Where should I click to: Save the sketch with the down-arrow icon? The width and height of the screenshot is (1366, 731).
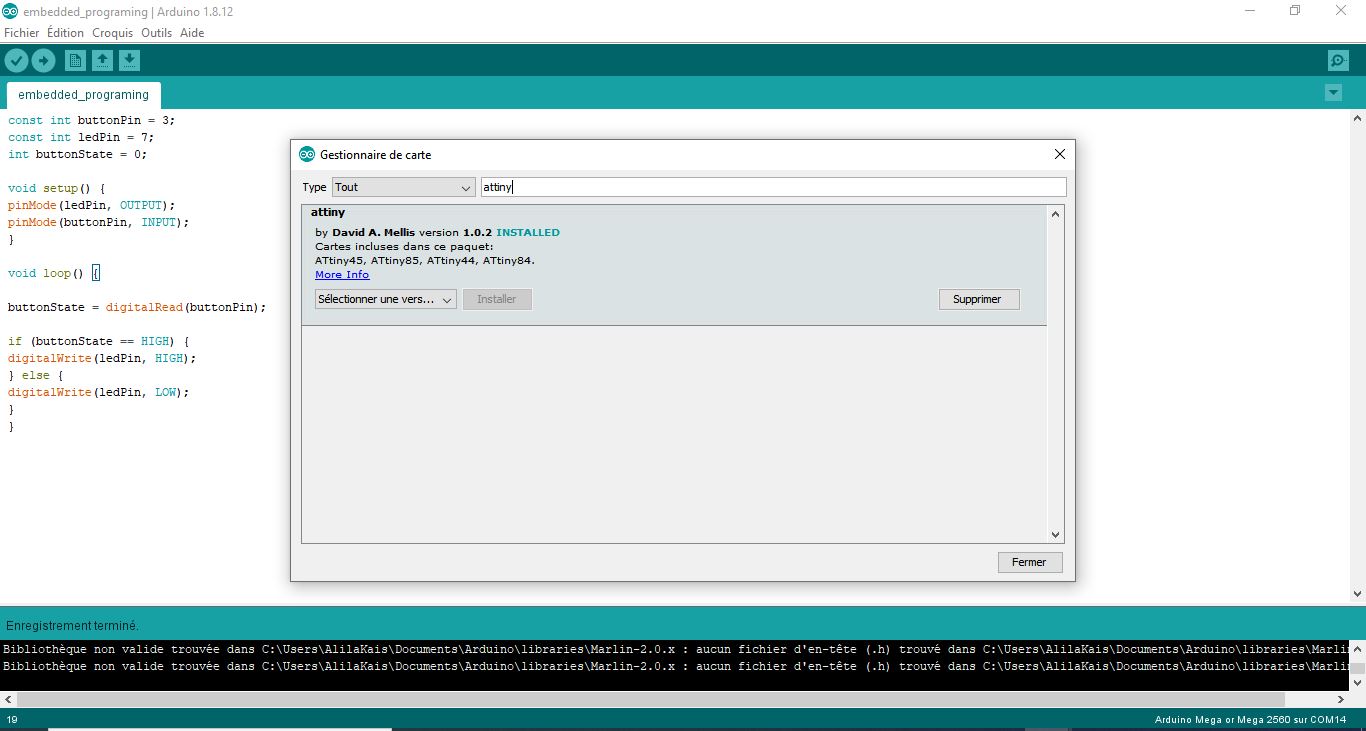pos(129,61)
